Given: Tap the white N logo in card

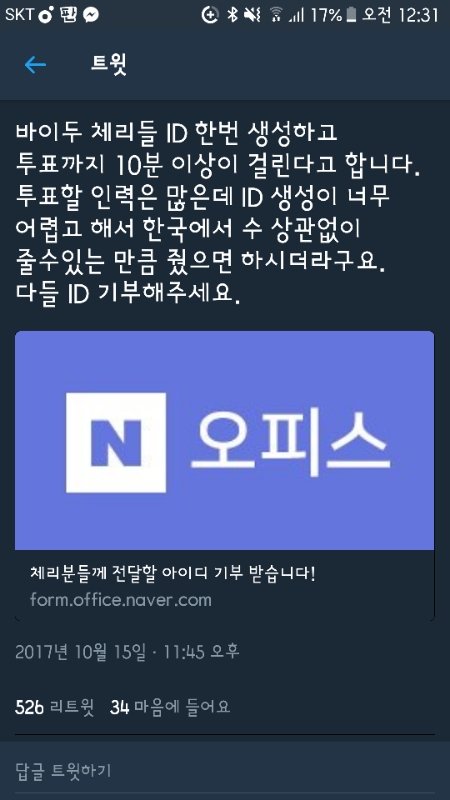Looking at the screenshot, I should 116,442.
